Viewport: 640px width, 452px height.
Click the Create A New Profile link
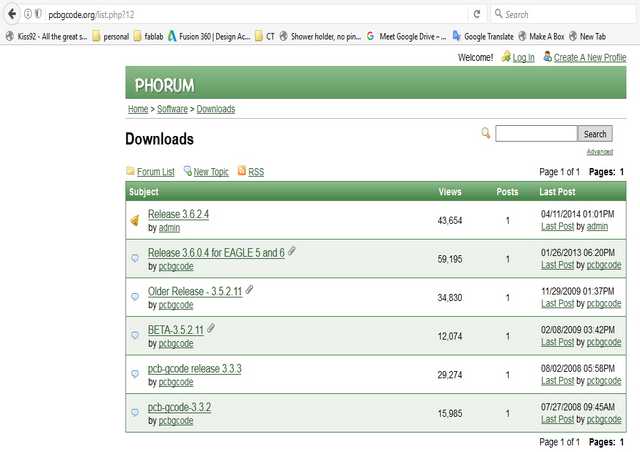tap(590, 58)
